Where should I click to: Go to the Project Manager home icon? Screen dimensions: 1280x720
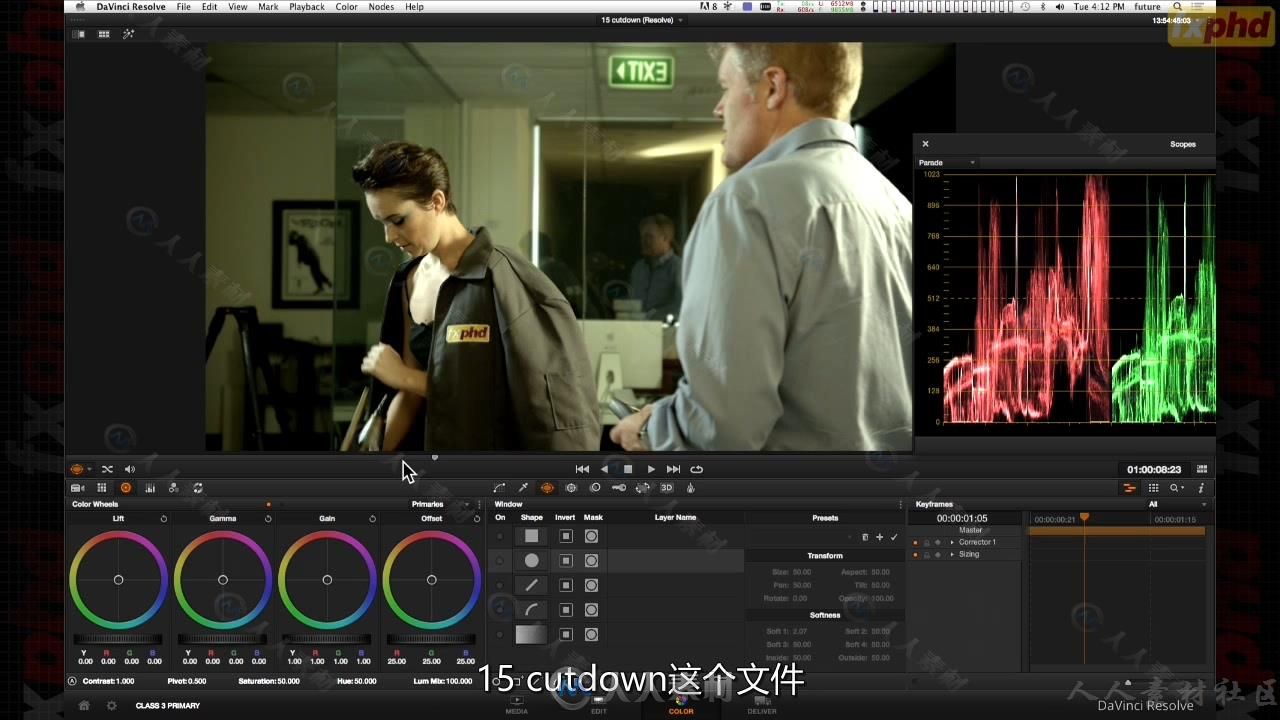tap(84, 705)
